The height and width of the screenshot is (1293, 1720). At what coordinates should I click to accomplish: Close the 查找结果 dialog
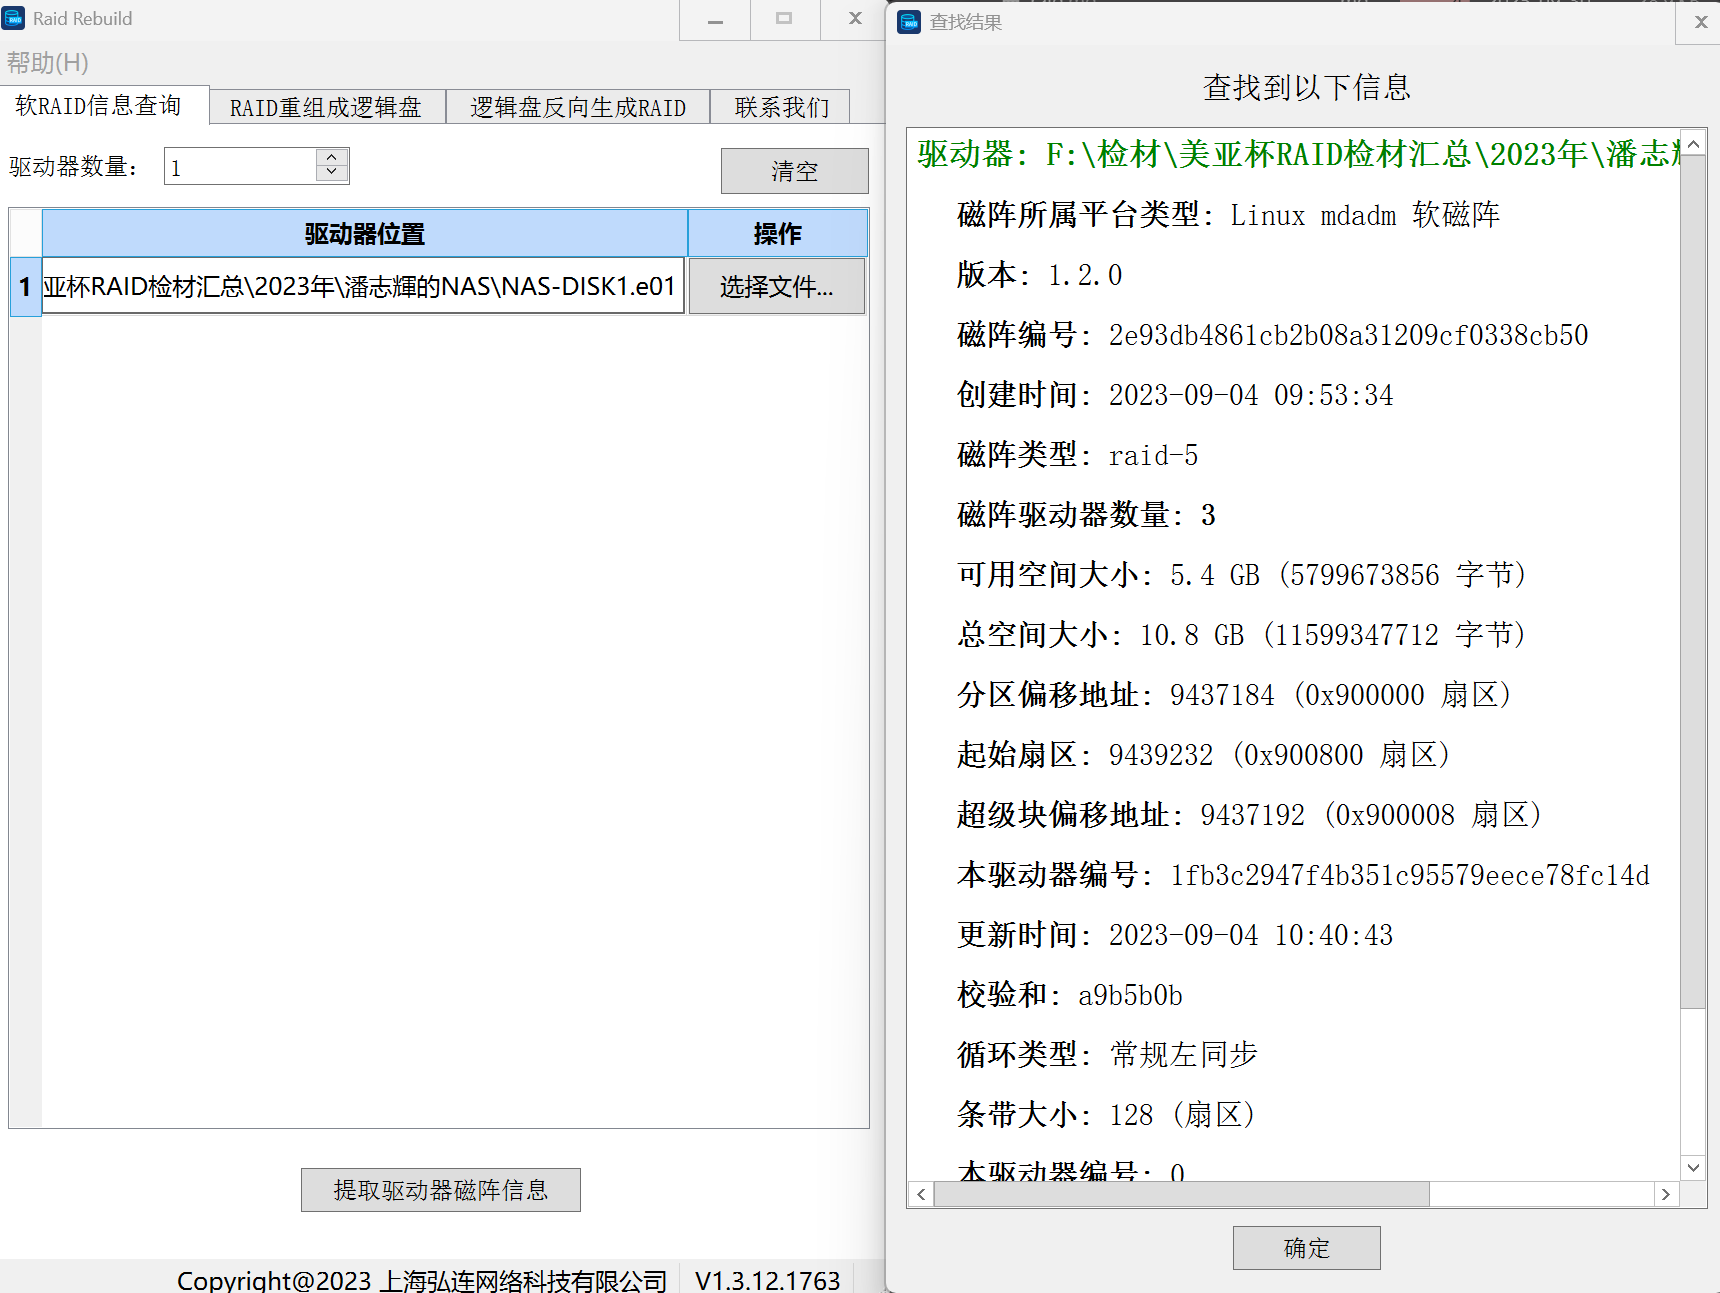pyautogui.click(x=1700, y=22)
